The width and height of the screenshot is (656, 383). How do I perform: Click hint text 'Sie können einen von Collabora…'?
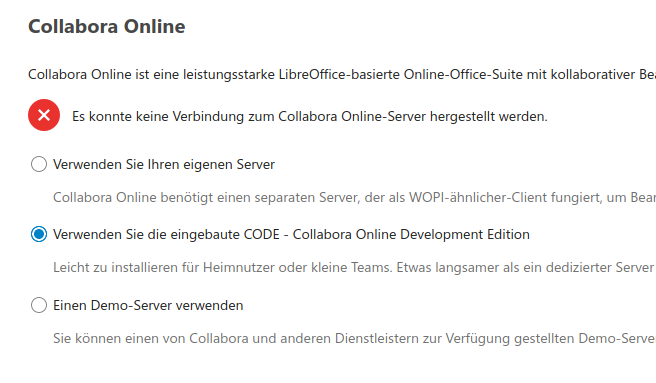click(354, 338)
